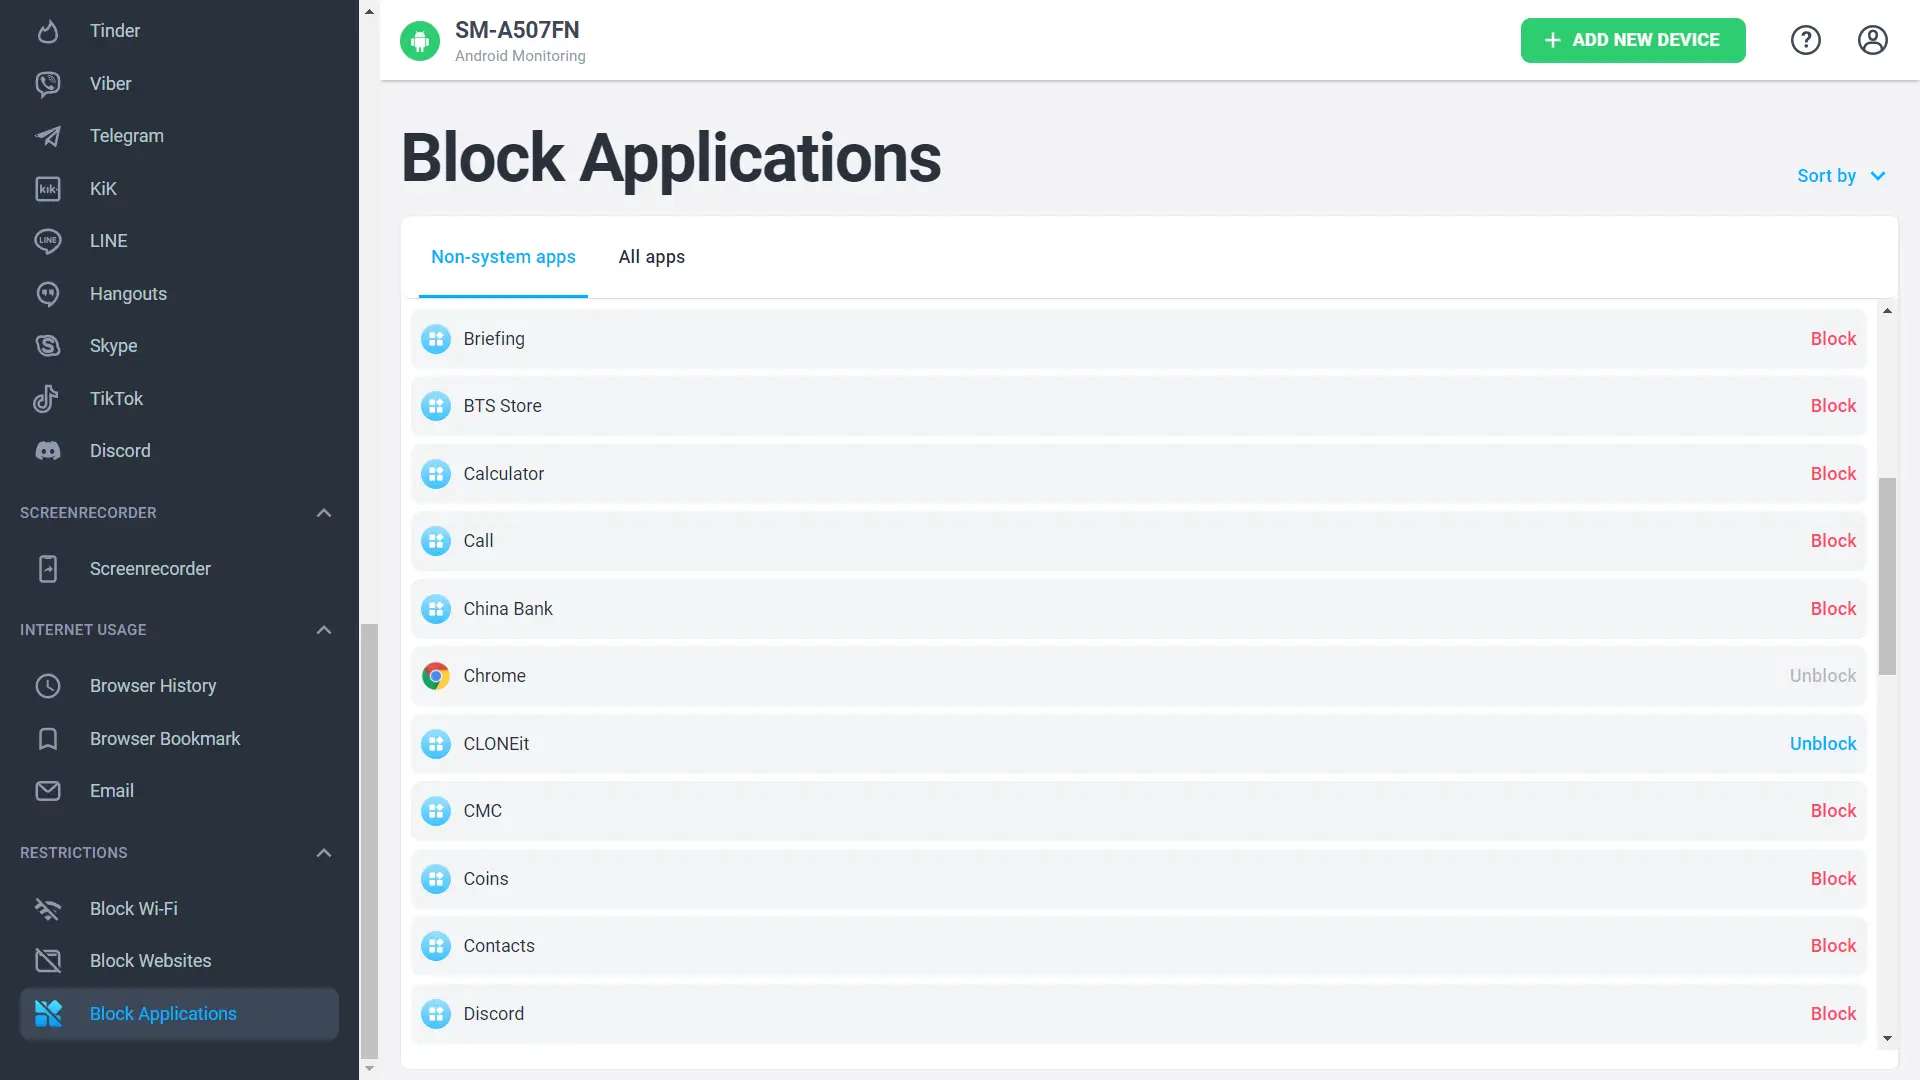Block the Call app
This screenshot has width=1920, height=1080.
pos(1833,541)
